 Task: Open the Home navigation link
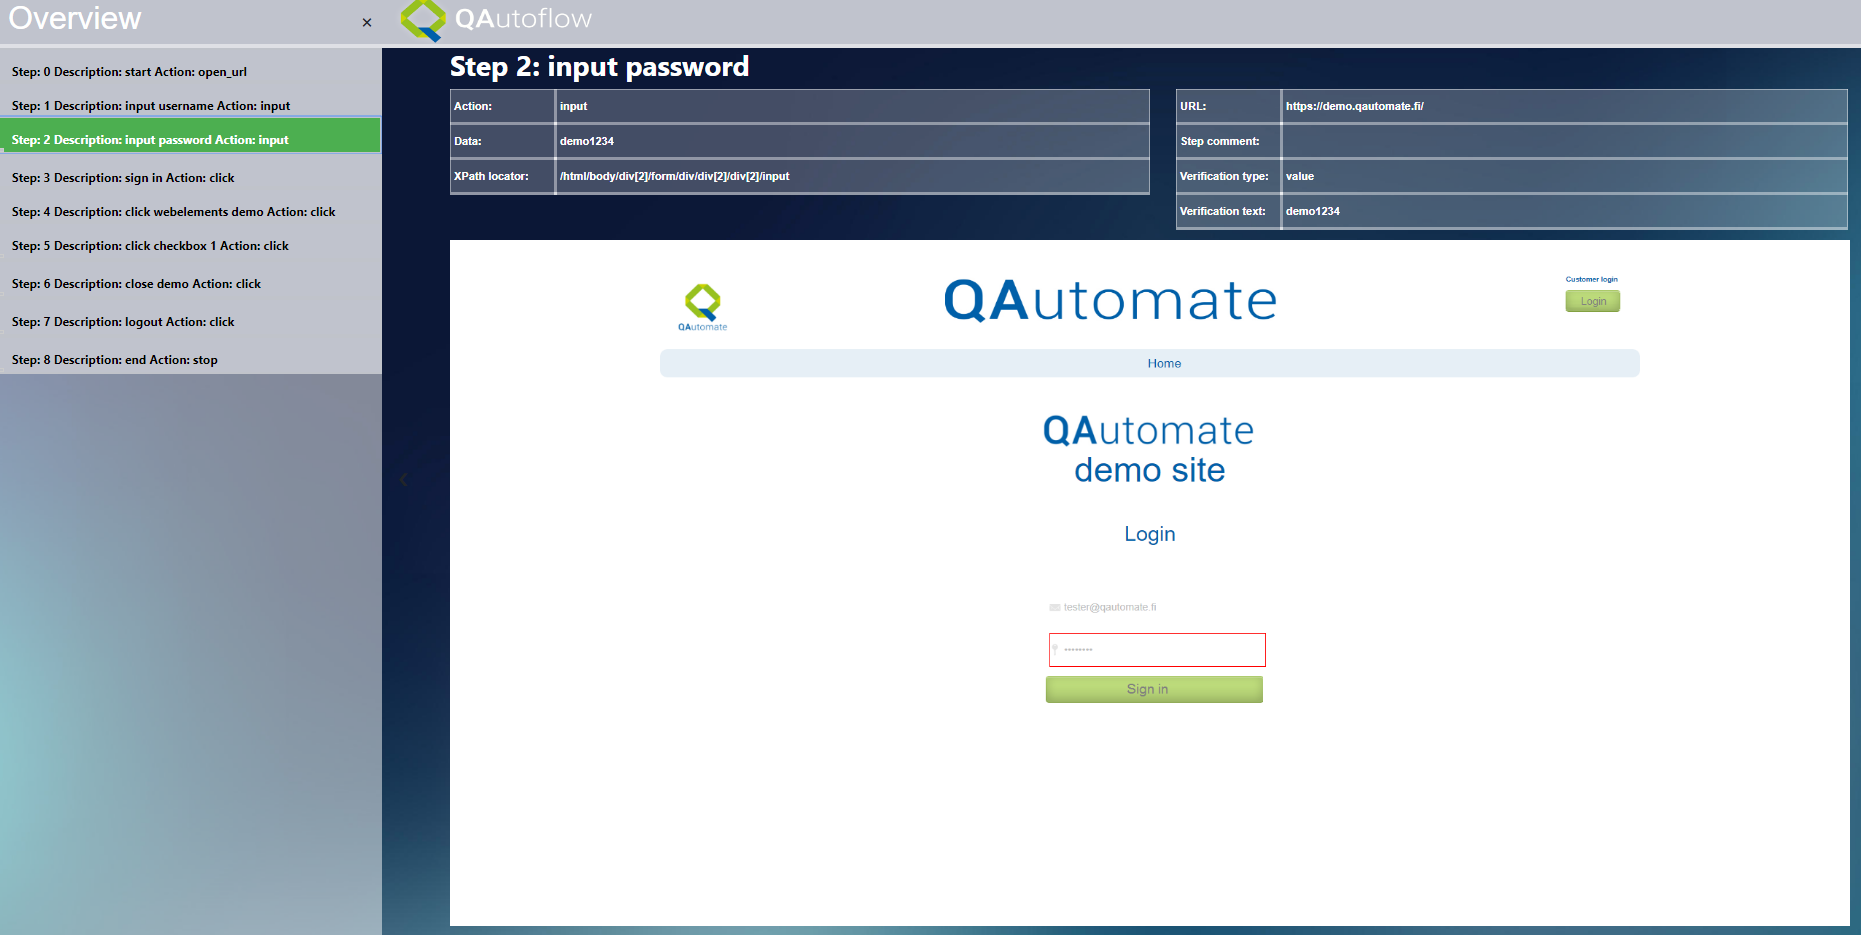(x=1164, y=364)
